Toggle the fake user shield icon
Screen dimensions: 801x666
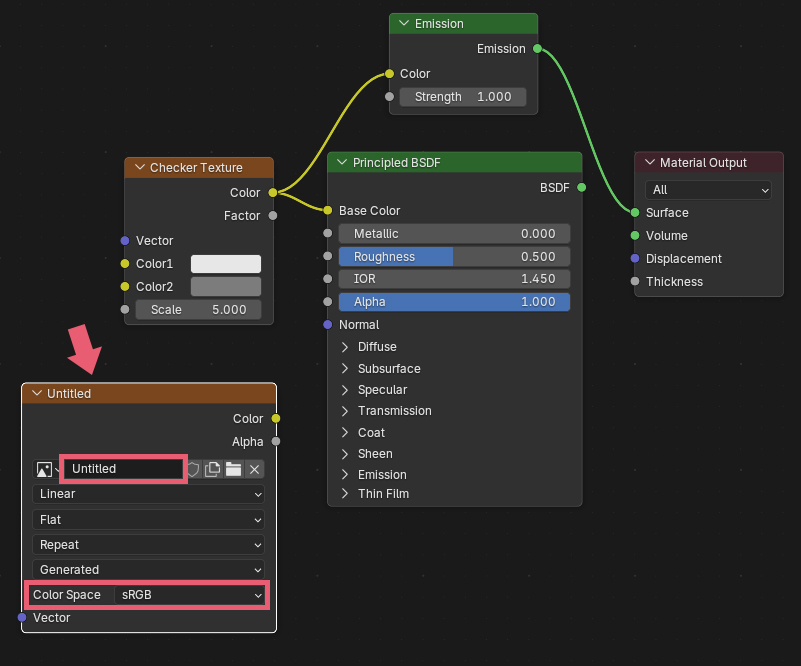[x=194, y=469]
